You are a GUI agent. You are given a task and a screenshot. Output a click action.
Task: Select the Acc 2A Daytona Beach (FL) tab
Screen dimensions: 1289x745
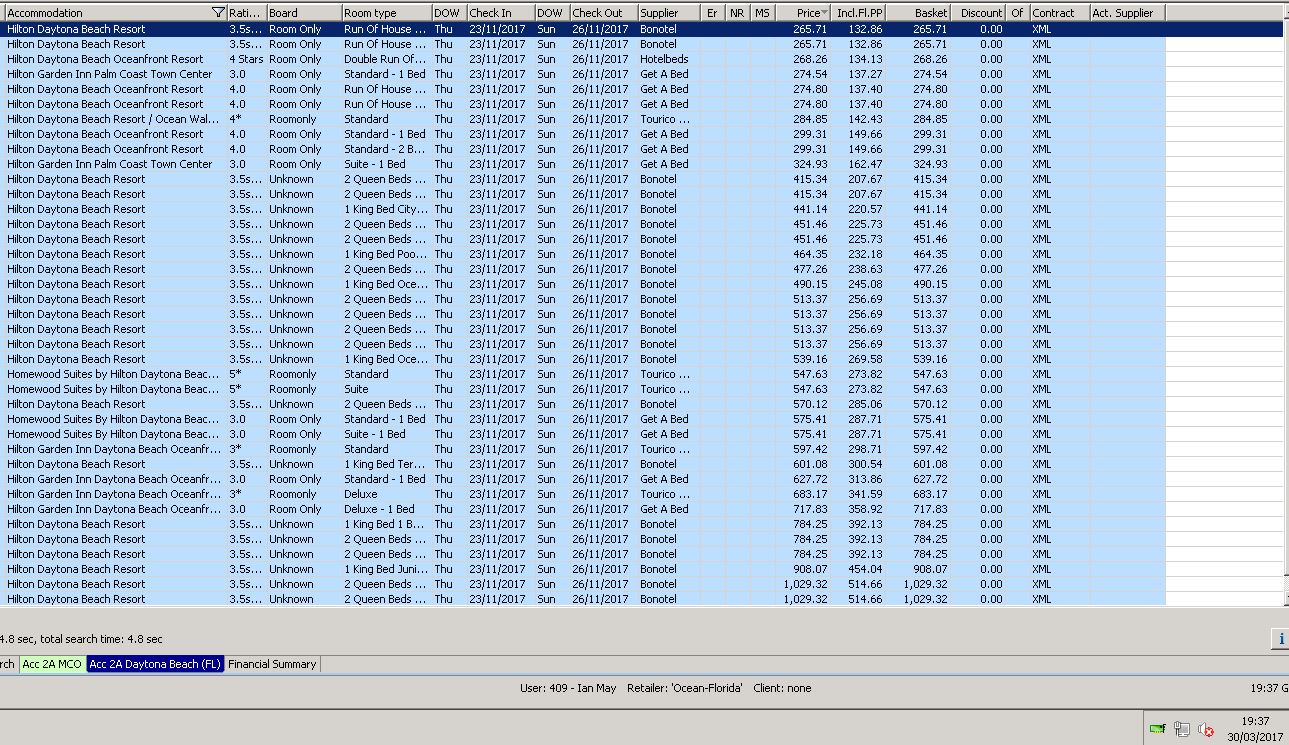155,664
